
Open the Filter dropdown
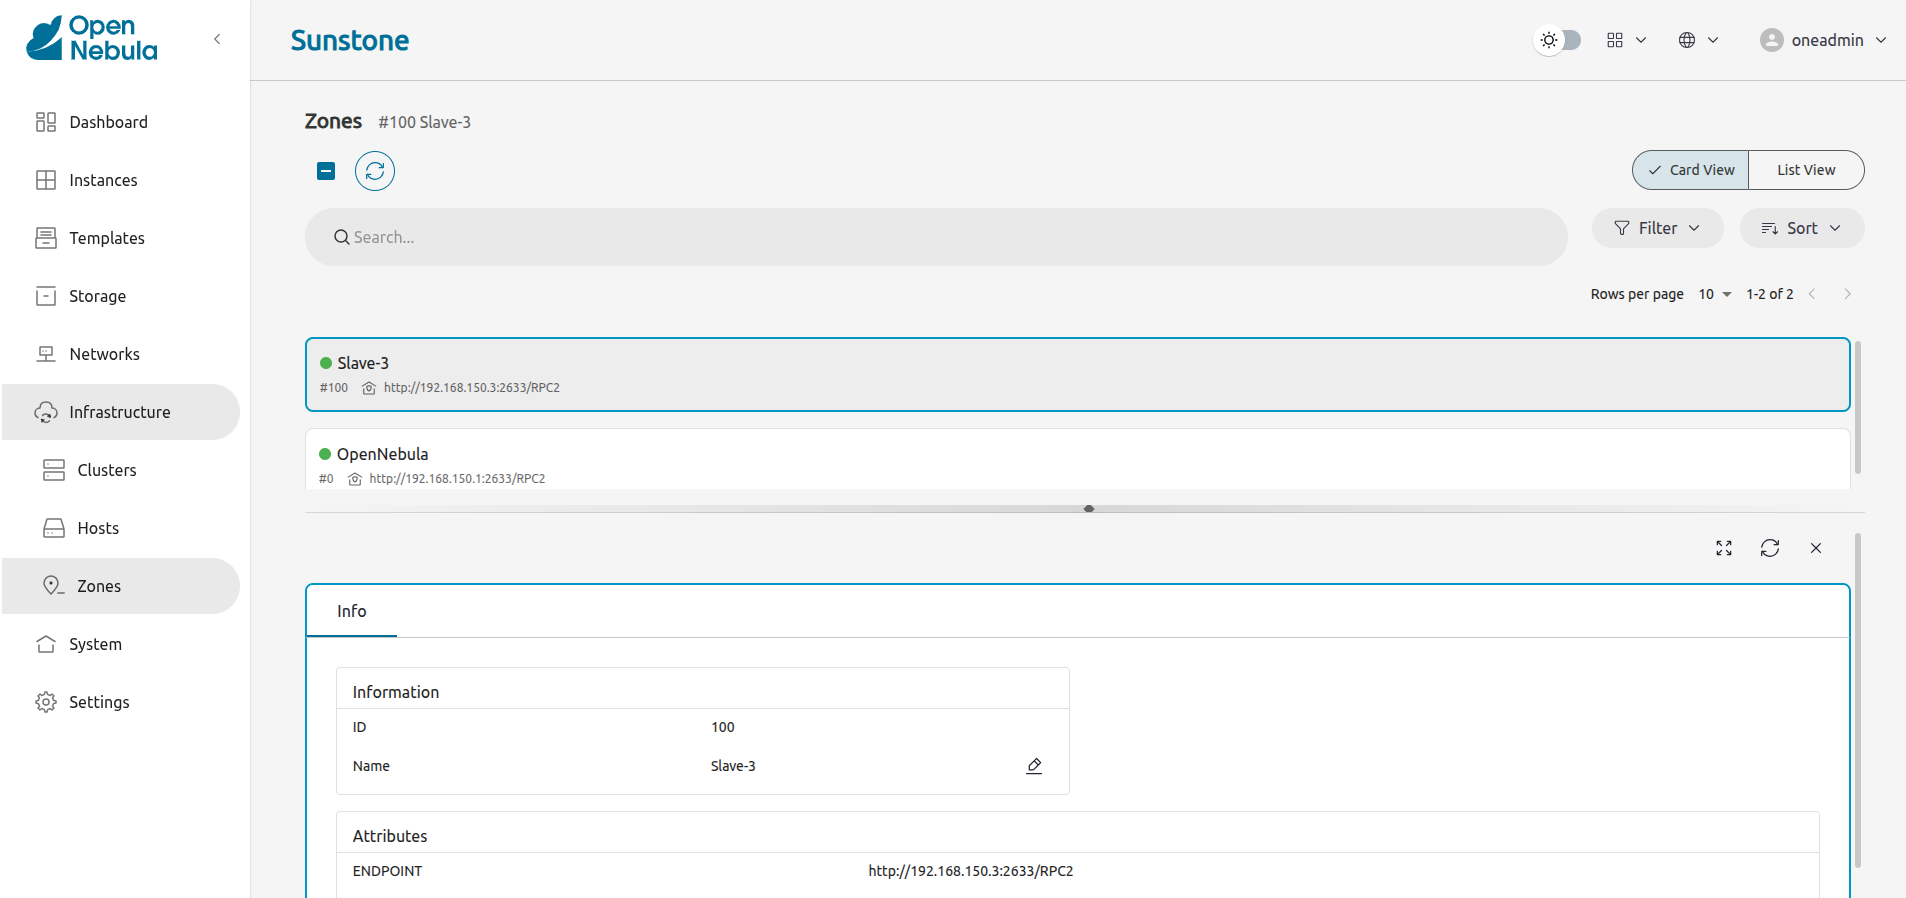click(1657, 228)
